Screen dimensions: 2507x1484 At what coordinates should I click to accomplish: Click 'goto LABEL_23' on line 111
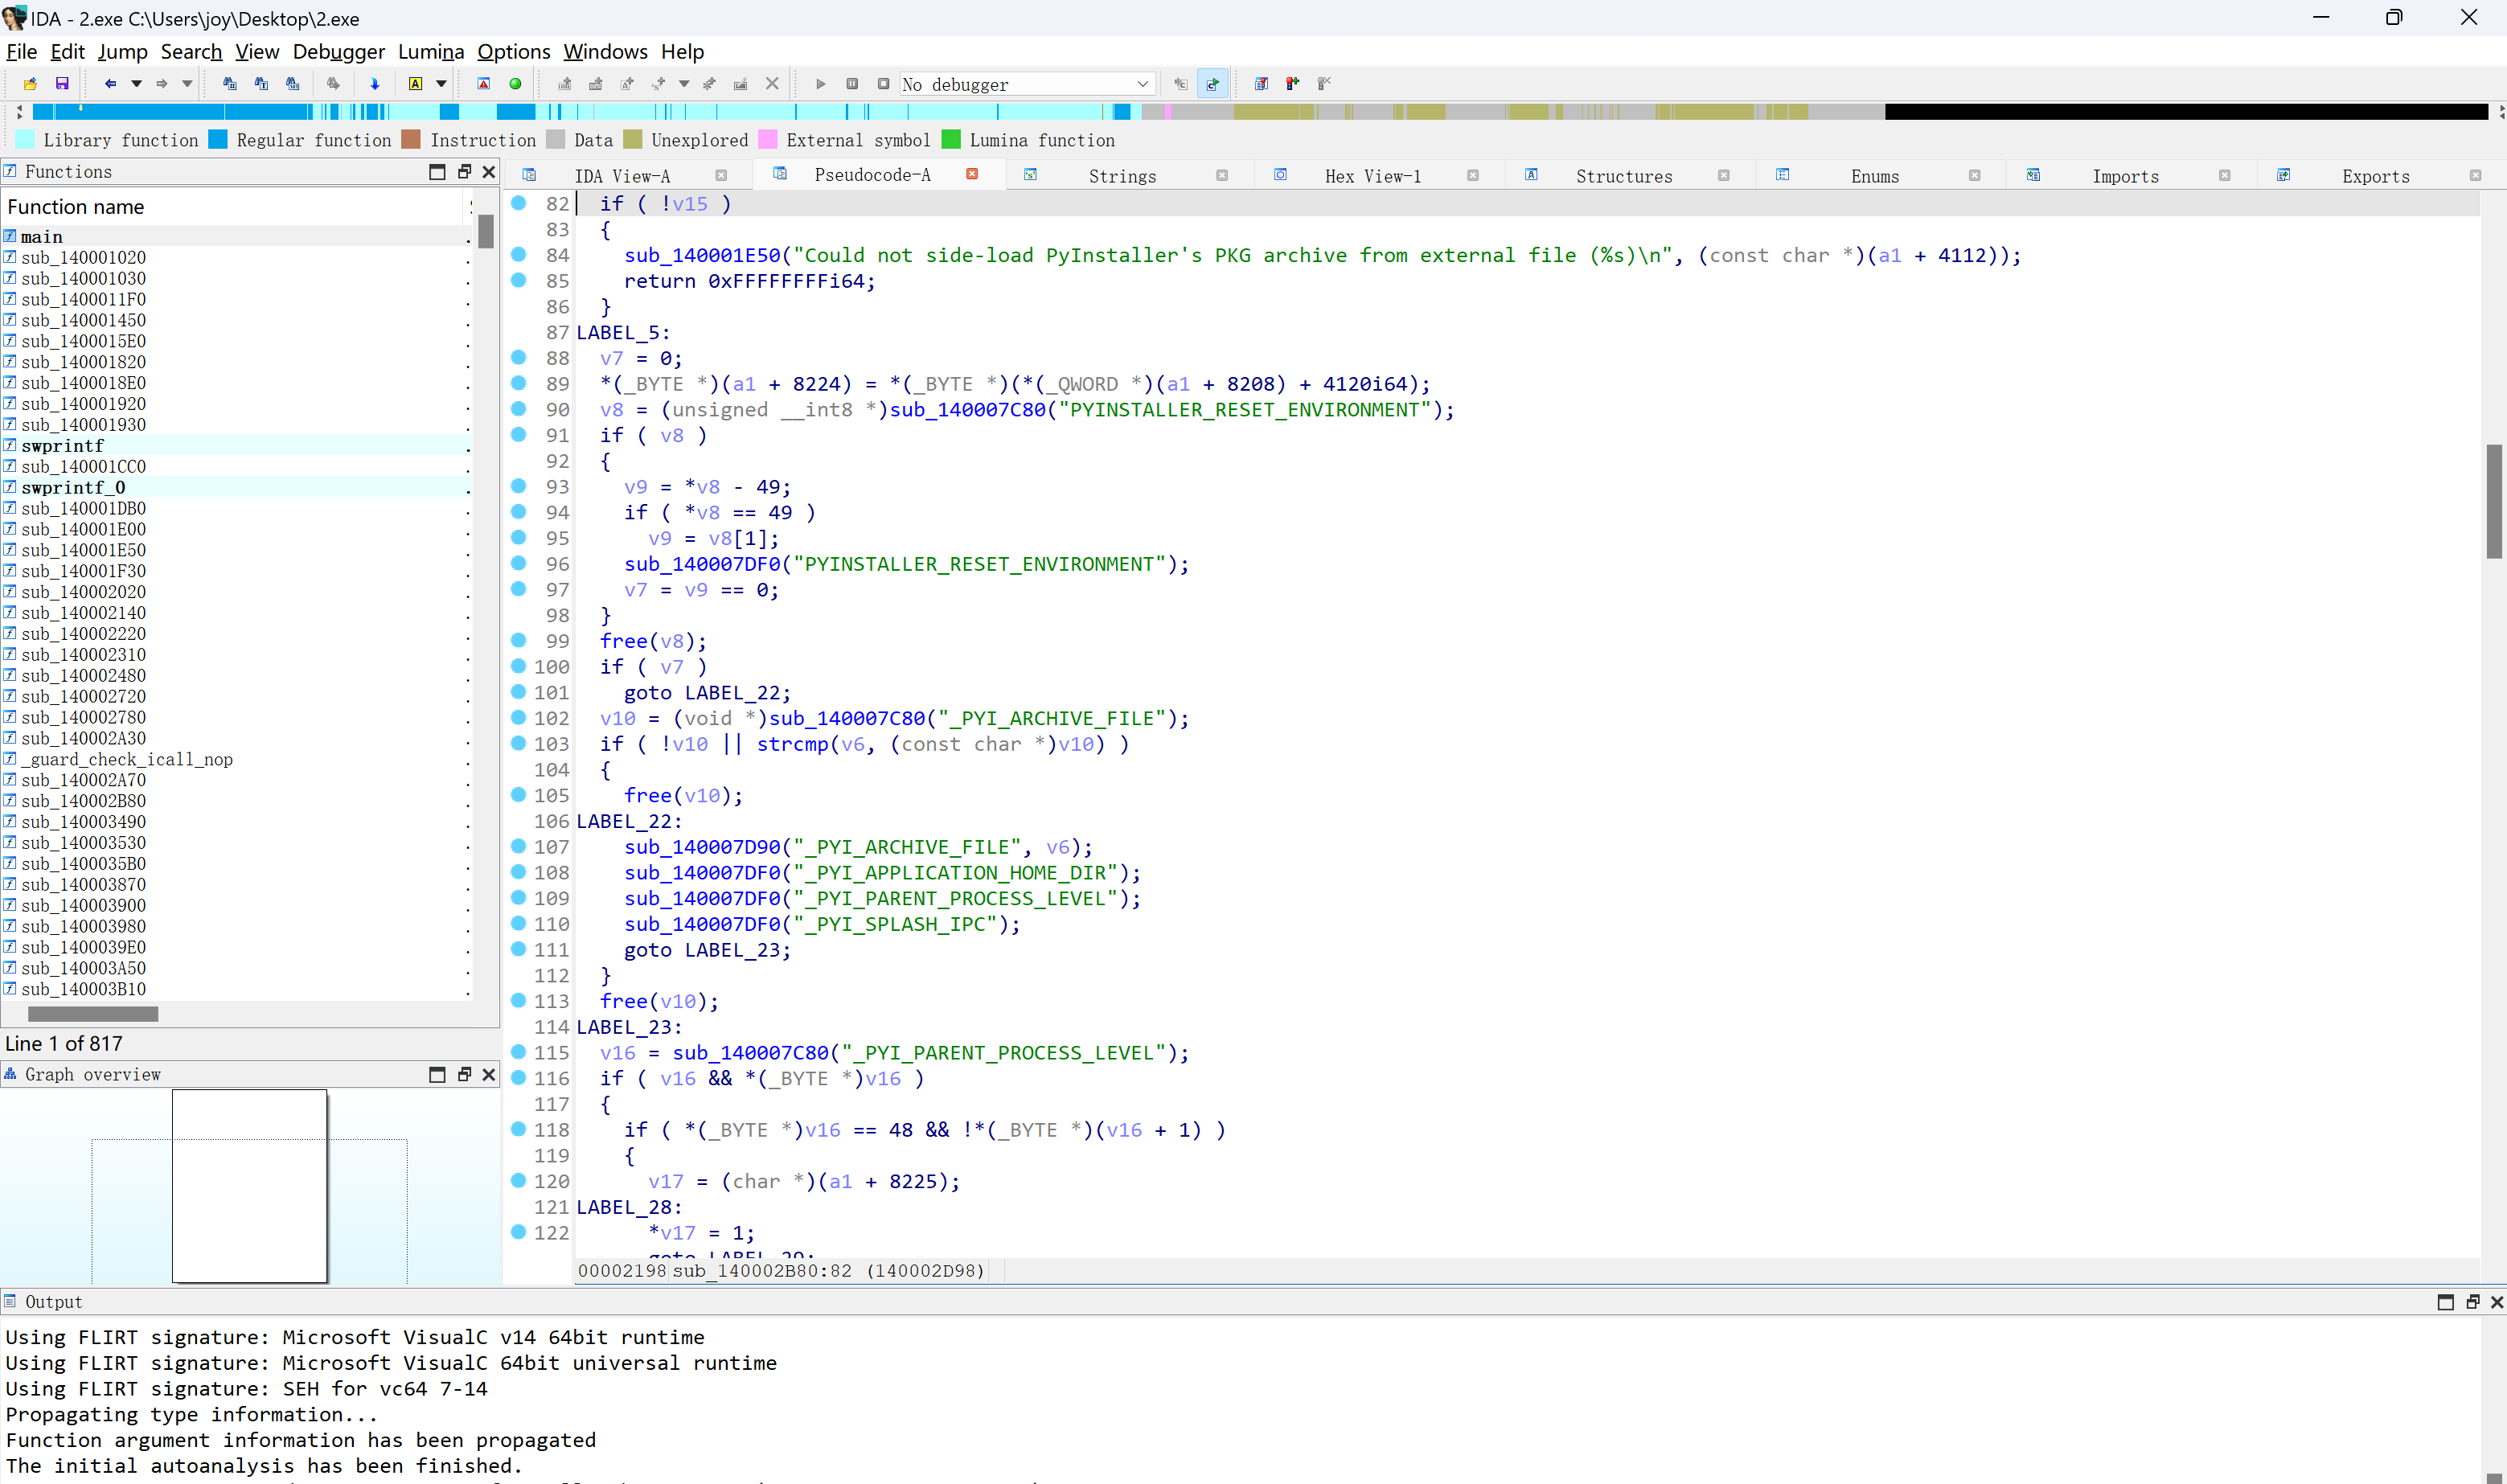[x=707, y=951]
